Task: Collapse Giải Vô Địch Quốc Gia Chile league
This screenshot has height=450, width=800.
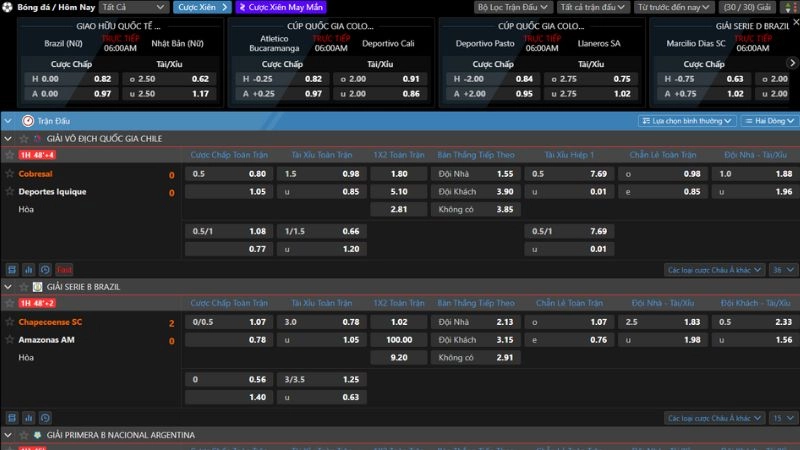Action: (x=8, y=139)
